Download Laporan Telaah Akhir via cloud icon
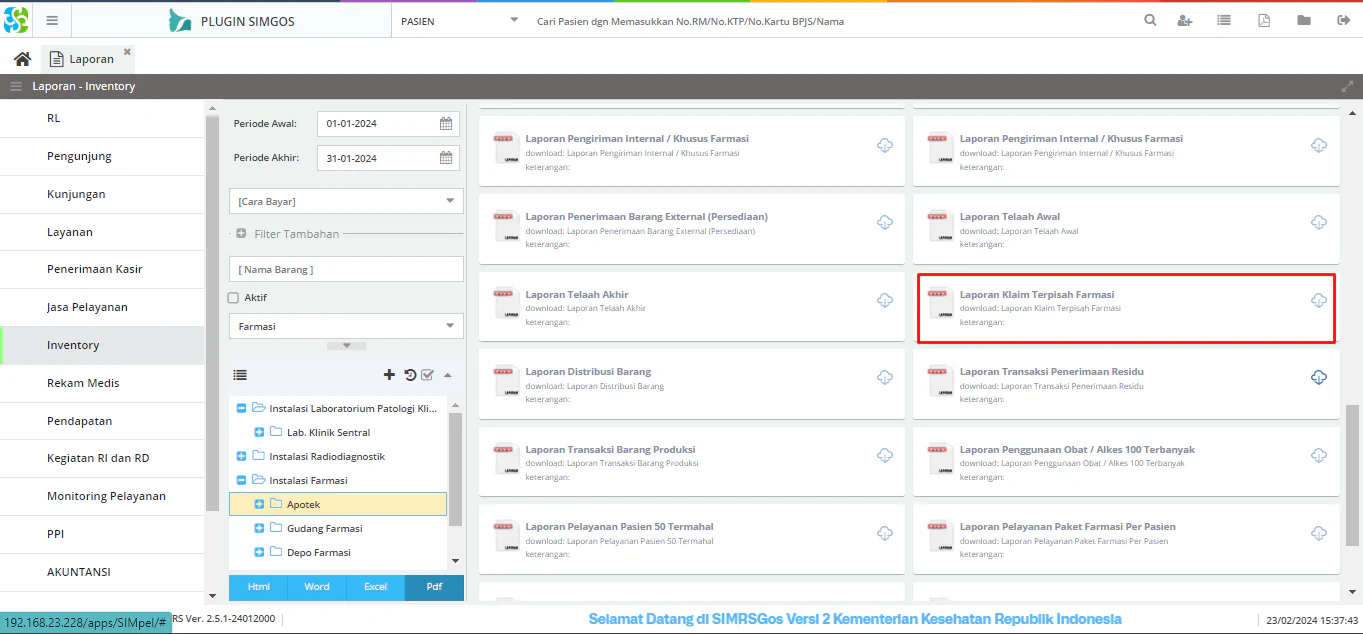The image size is (1363, 634). coord(884,300)
